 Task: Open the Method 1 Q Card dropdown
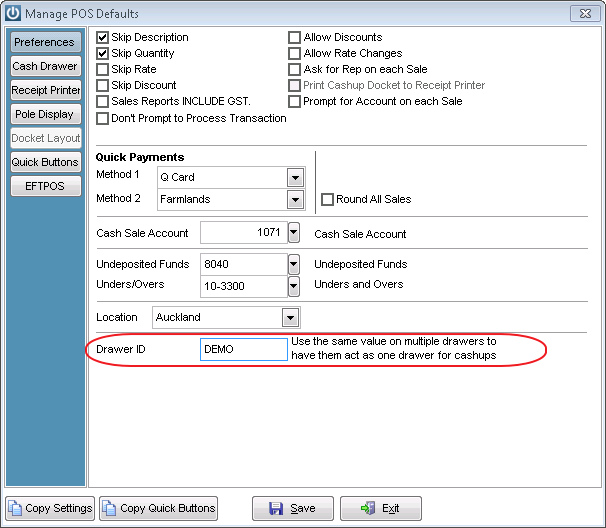pyautogui.click(x=296, y=178)
